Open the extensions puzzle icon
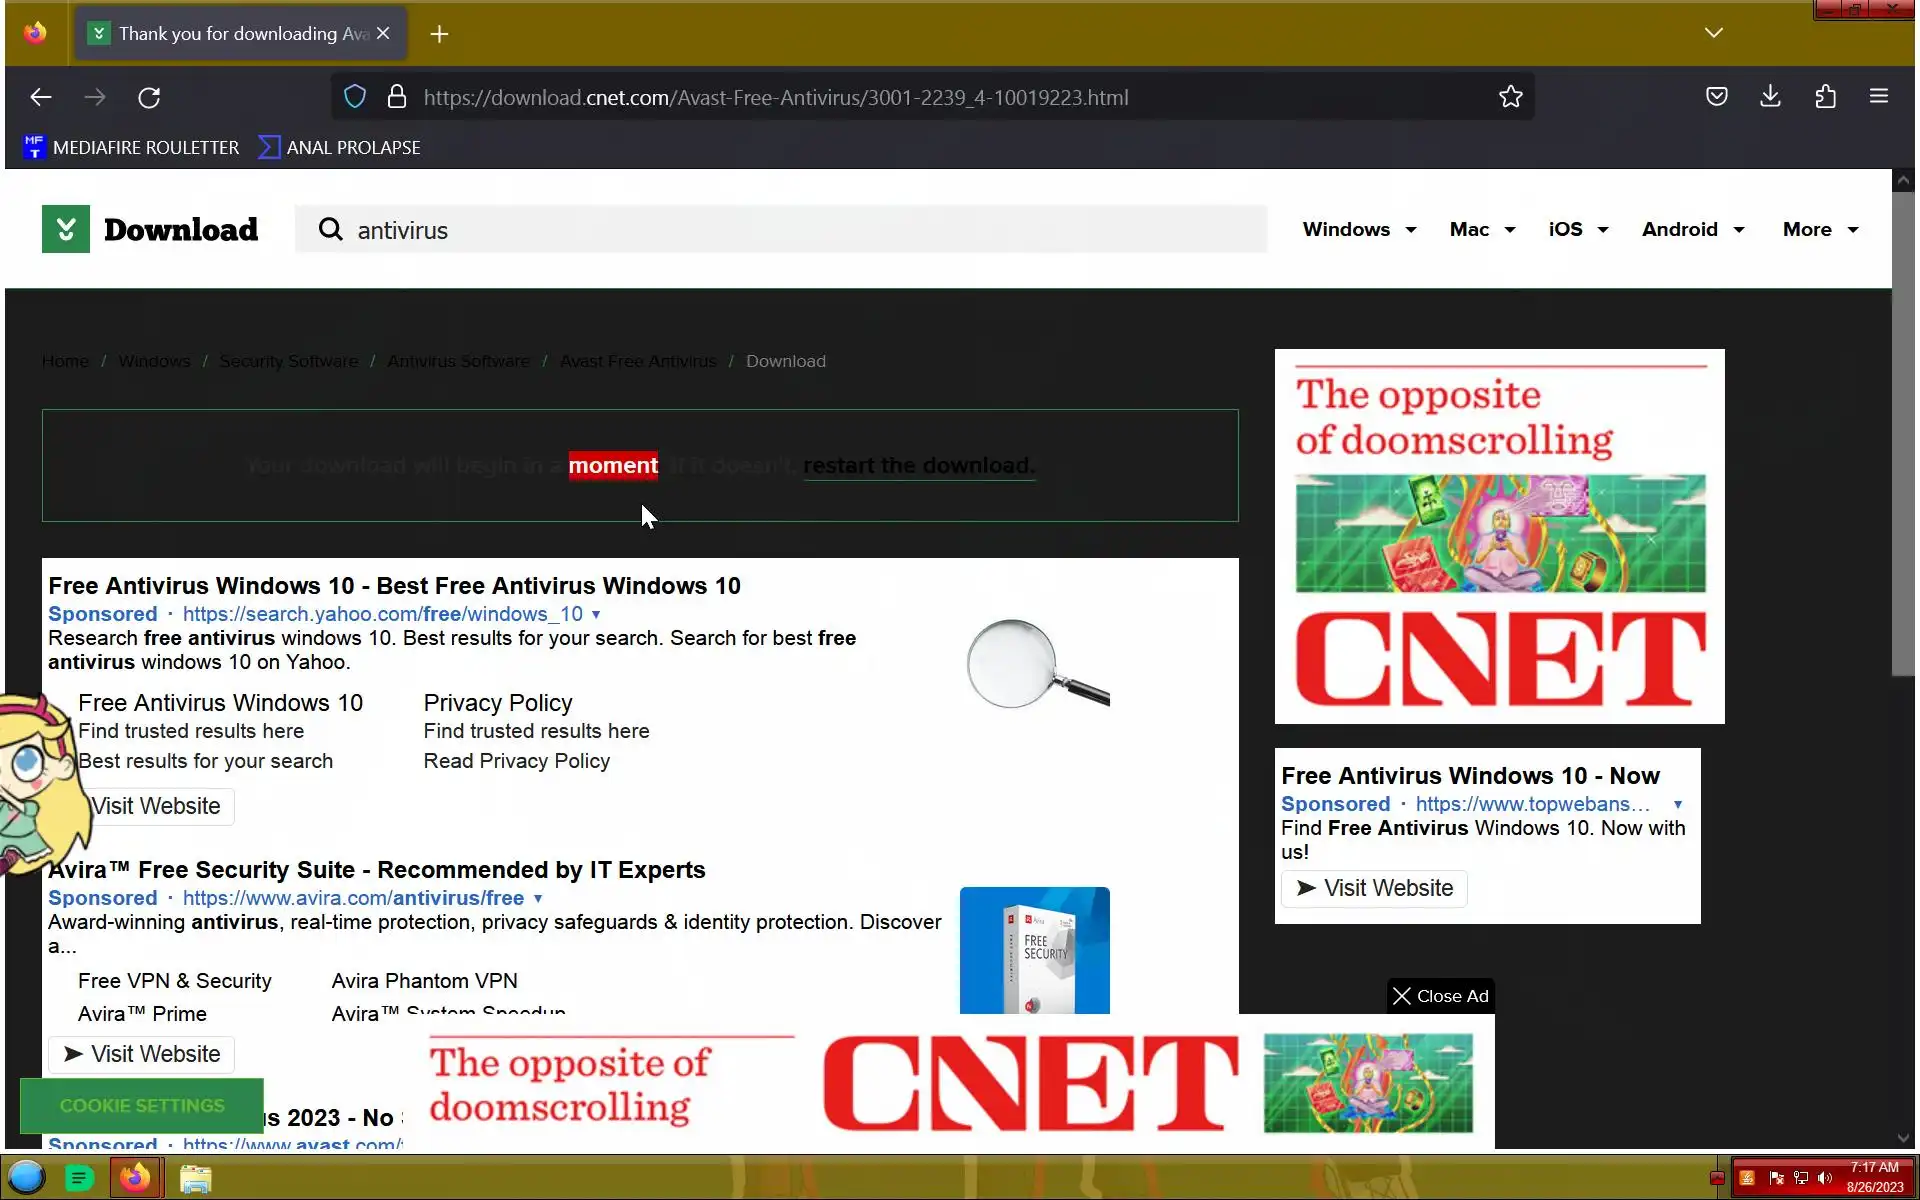The image size is (1920, 1200). tap(1825, 96)
